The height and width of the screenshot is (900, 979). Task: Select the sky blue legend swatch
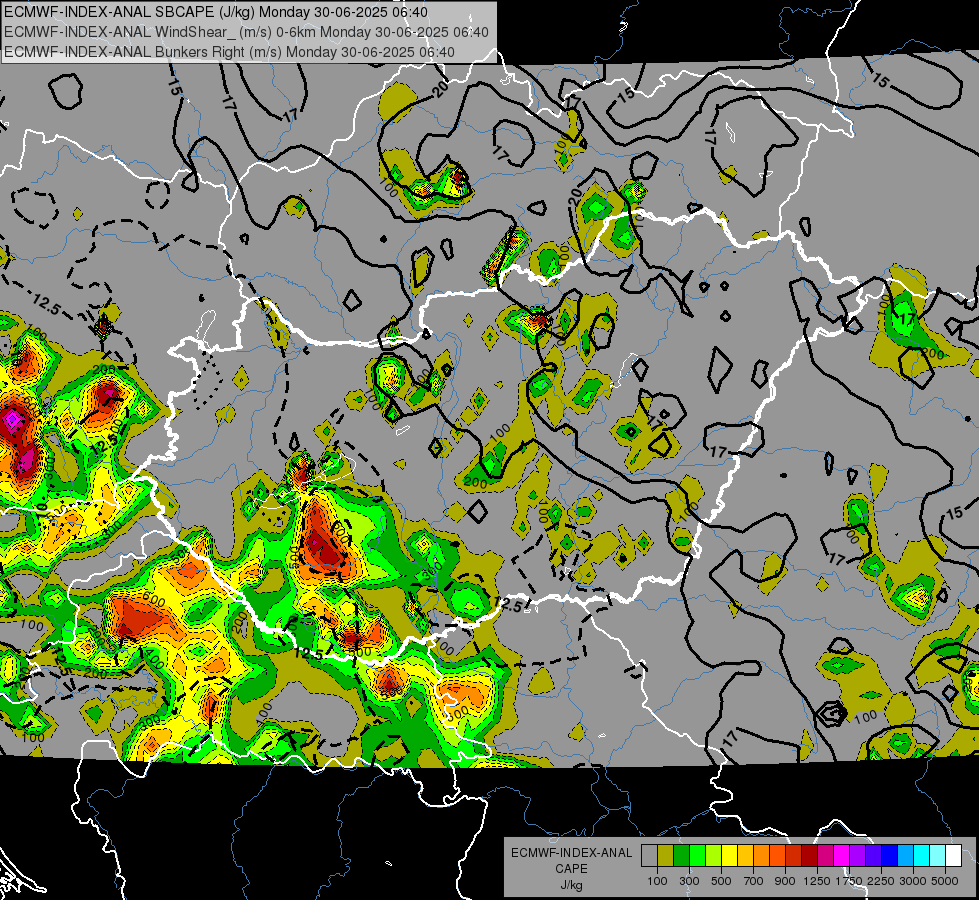click(x=905, y=856)
